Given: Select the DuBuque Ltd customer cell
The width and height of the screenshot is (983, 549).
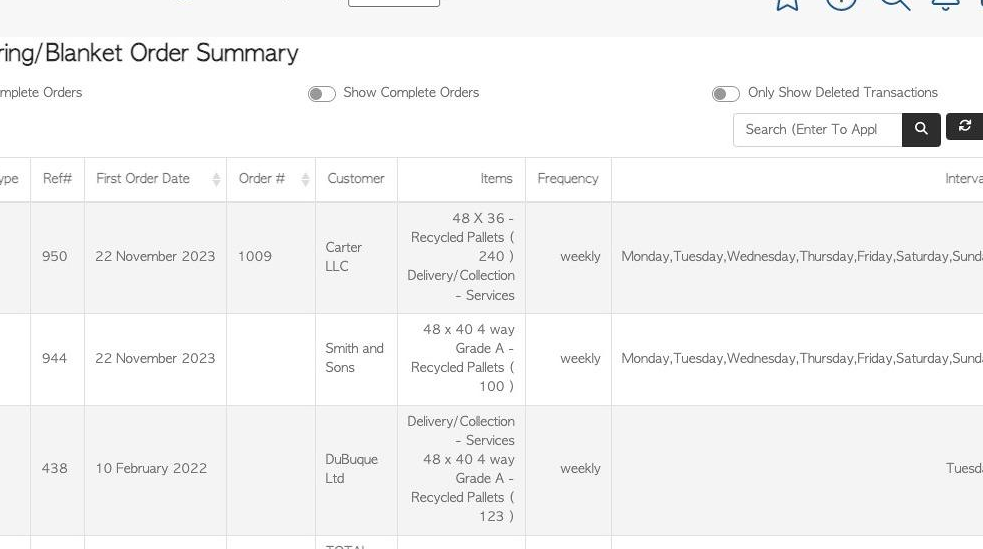Looking at the screenshot, I should [x=356, y=469].
